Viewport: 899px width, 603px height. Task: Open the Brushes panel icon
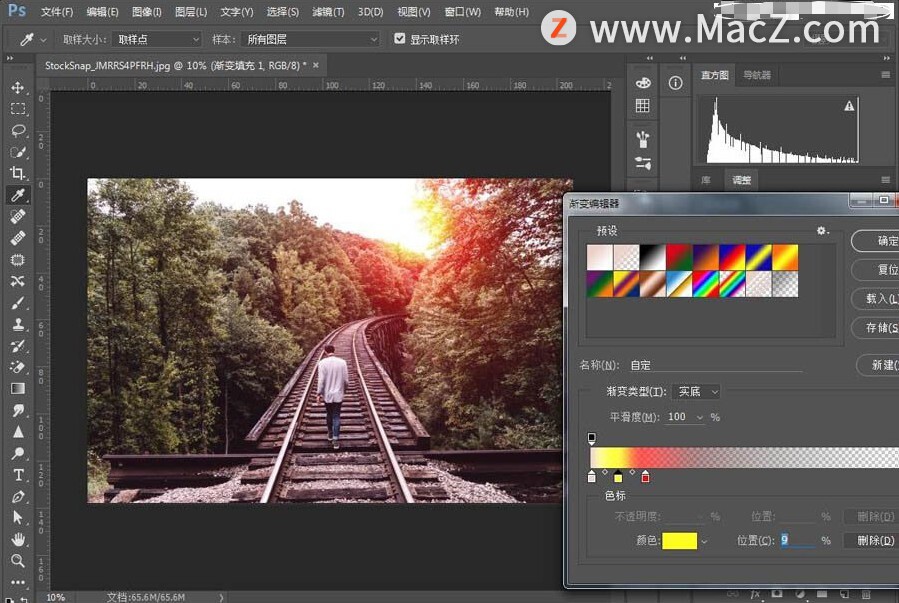(643, 139)
